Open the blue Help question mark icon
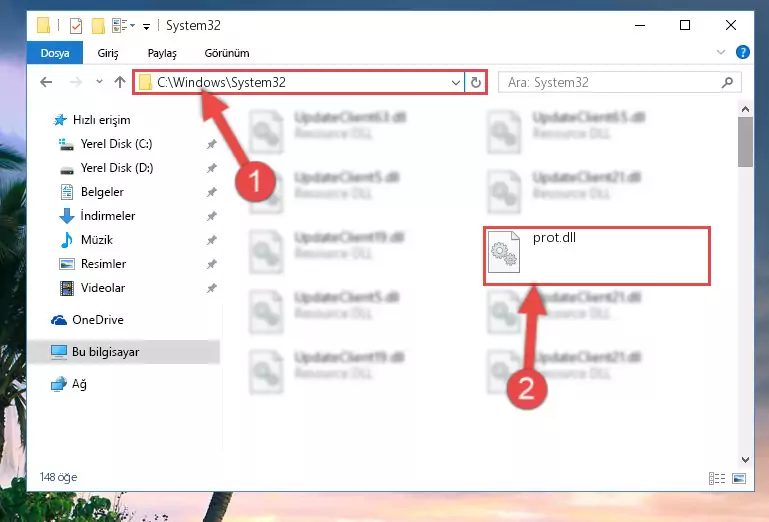This screenshot has width=769, height=522. pos(743,52)
